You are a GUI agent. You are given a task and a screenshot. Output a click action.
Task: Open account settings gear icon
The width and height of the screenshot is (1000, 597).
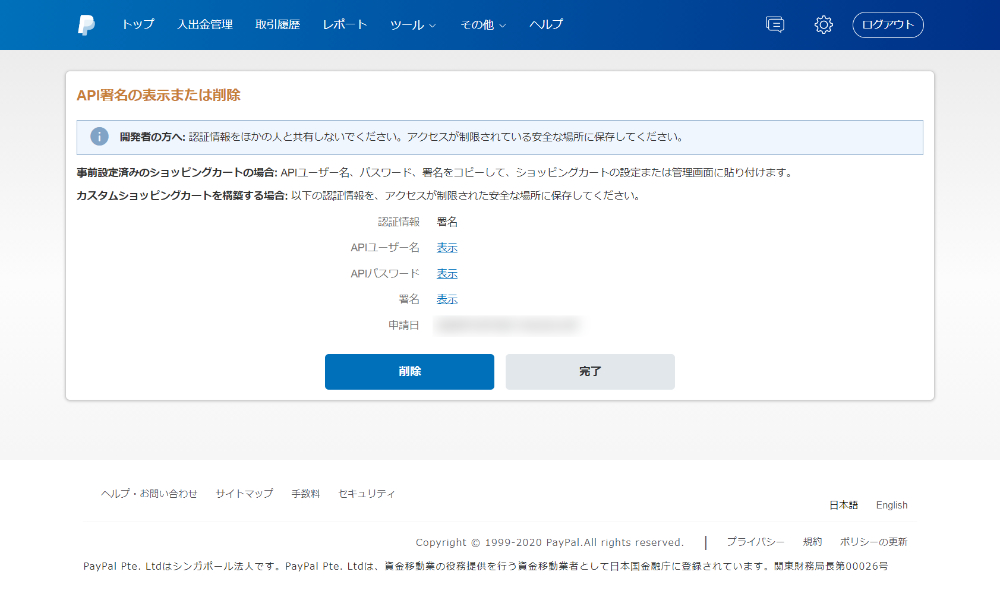point(823,25)
